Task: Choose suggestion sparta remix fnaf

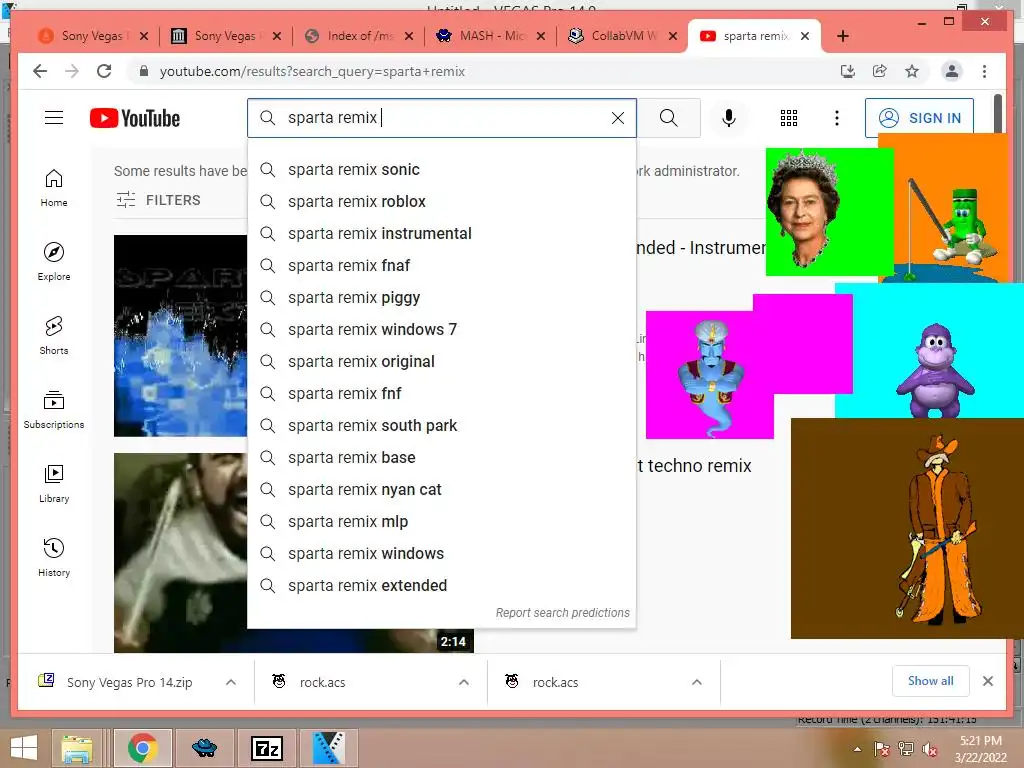Action: point(441,266)
